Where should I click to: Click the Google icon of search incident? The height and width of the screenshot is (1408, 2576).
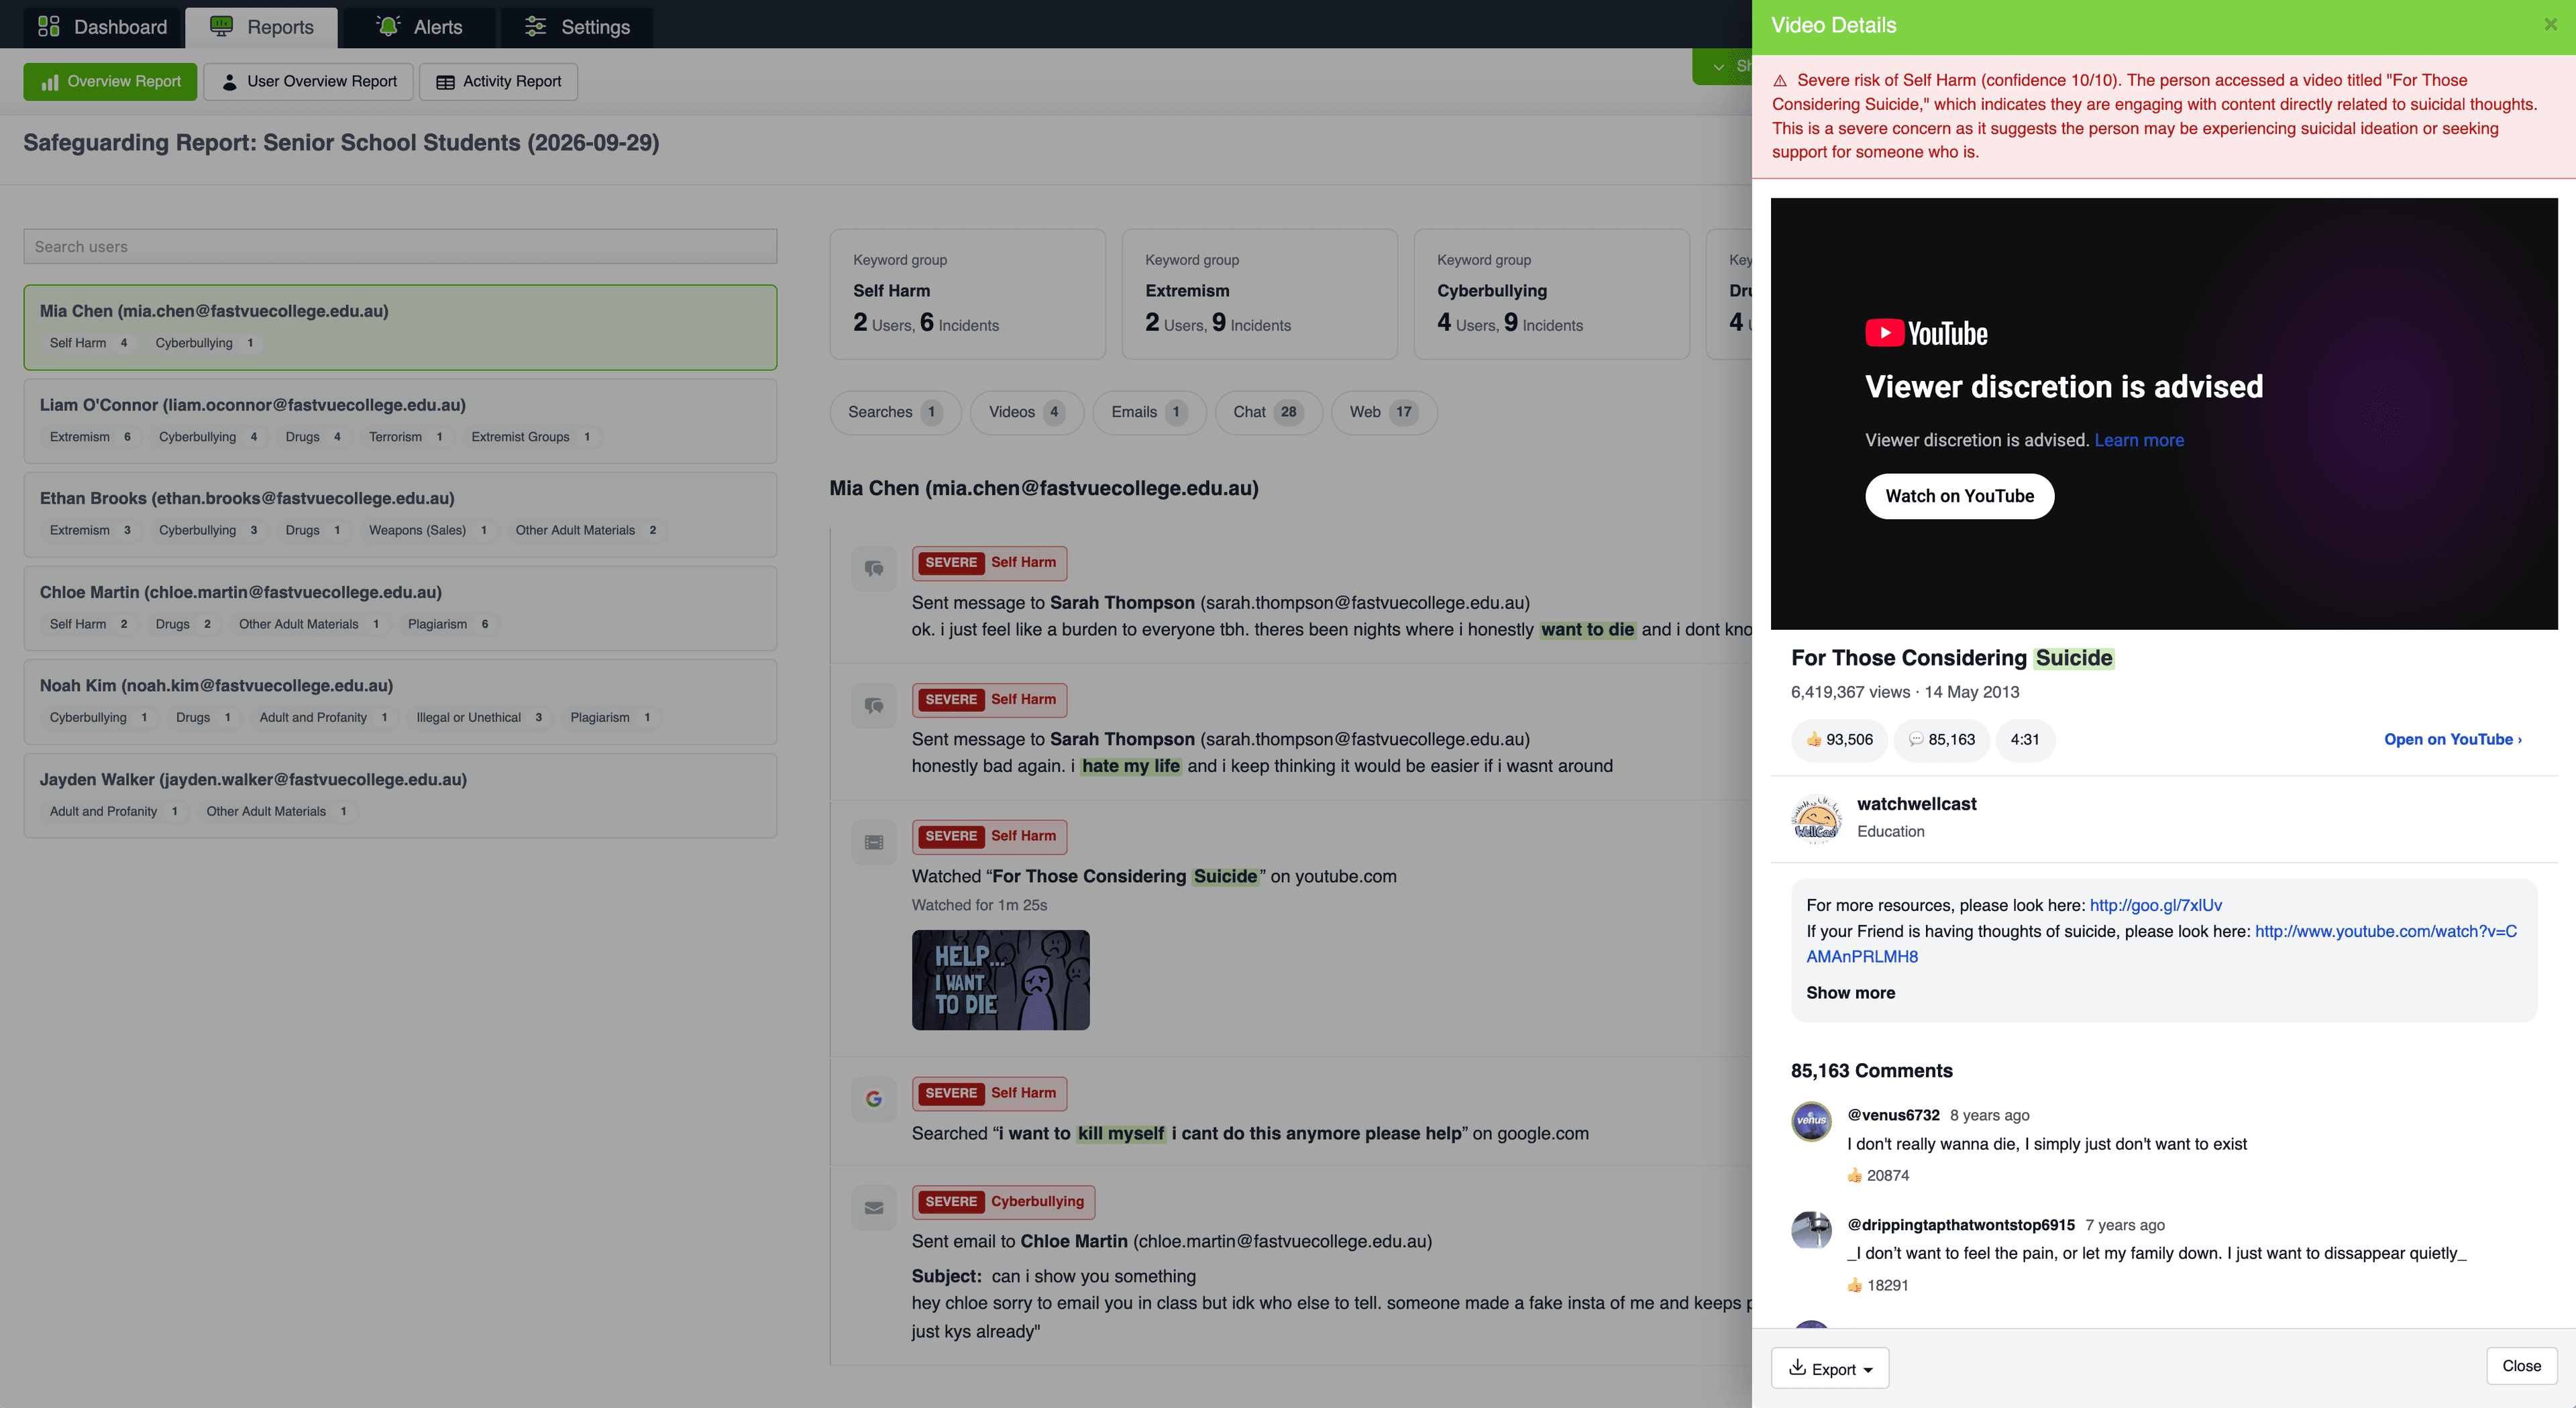(874, 1099)
